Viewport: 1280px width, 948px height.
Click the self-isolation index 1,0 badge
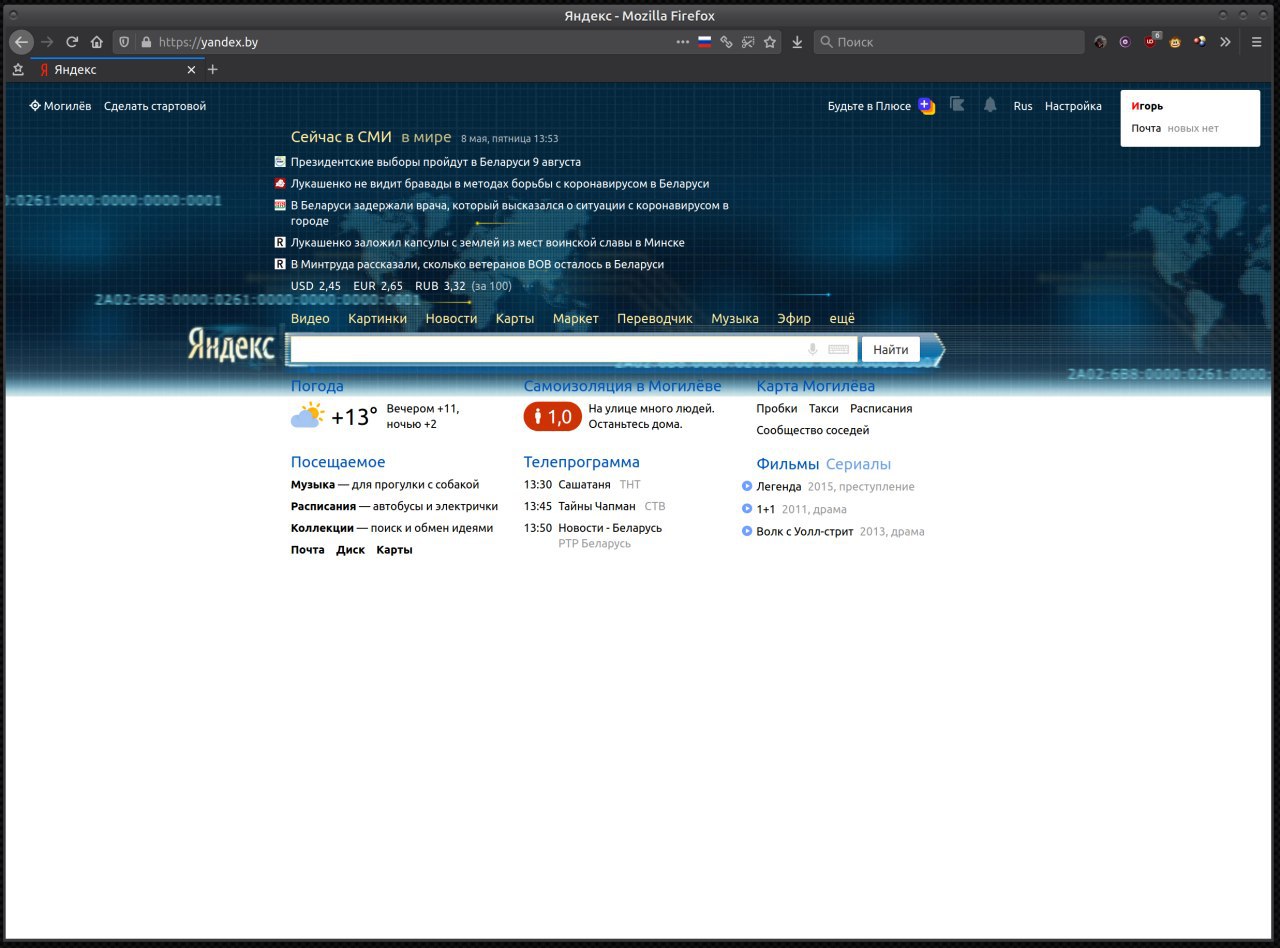pos(552,417)
